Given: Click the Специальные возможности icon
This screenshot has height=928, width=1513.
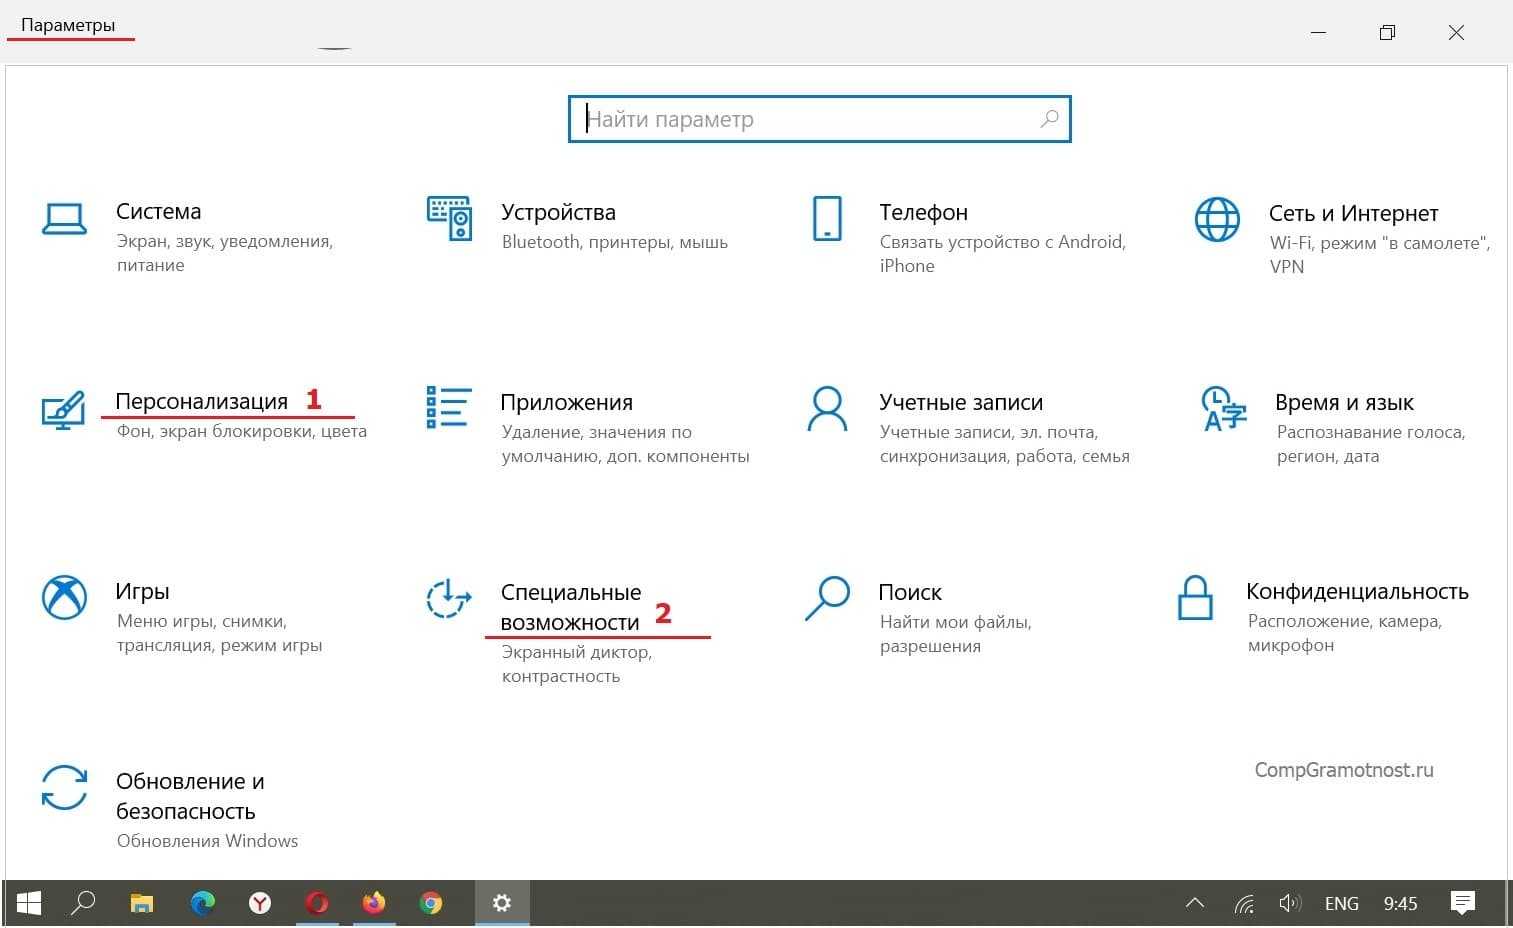Looking at the screenshot, I should 448,598.
